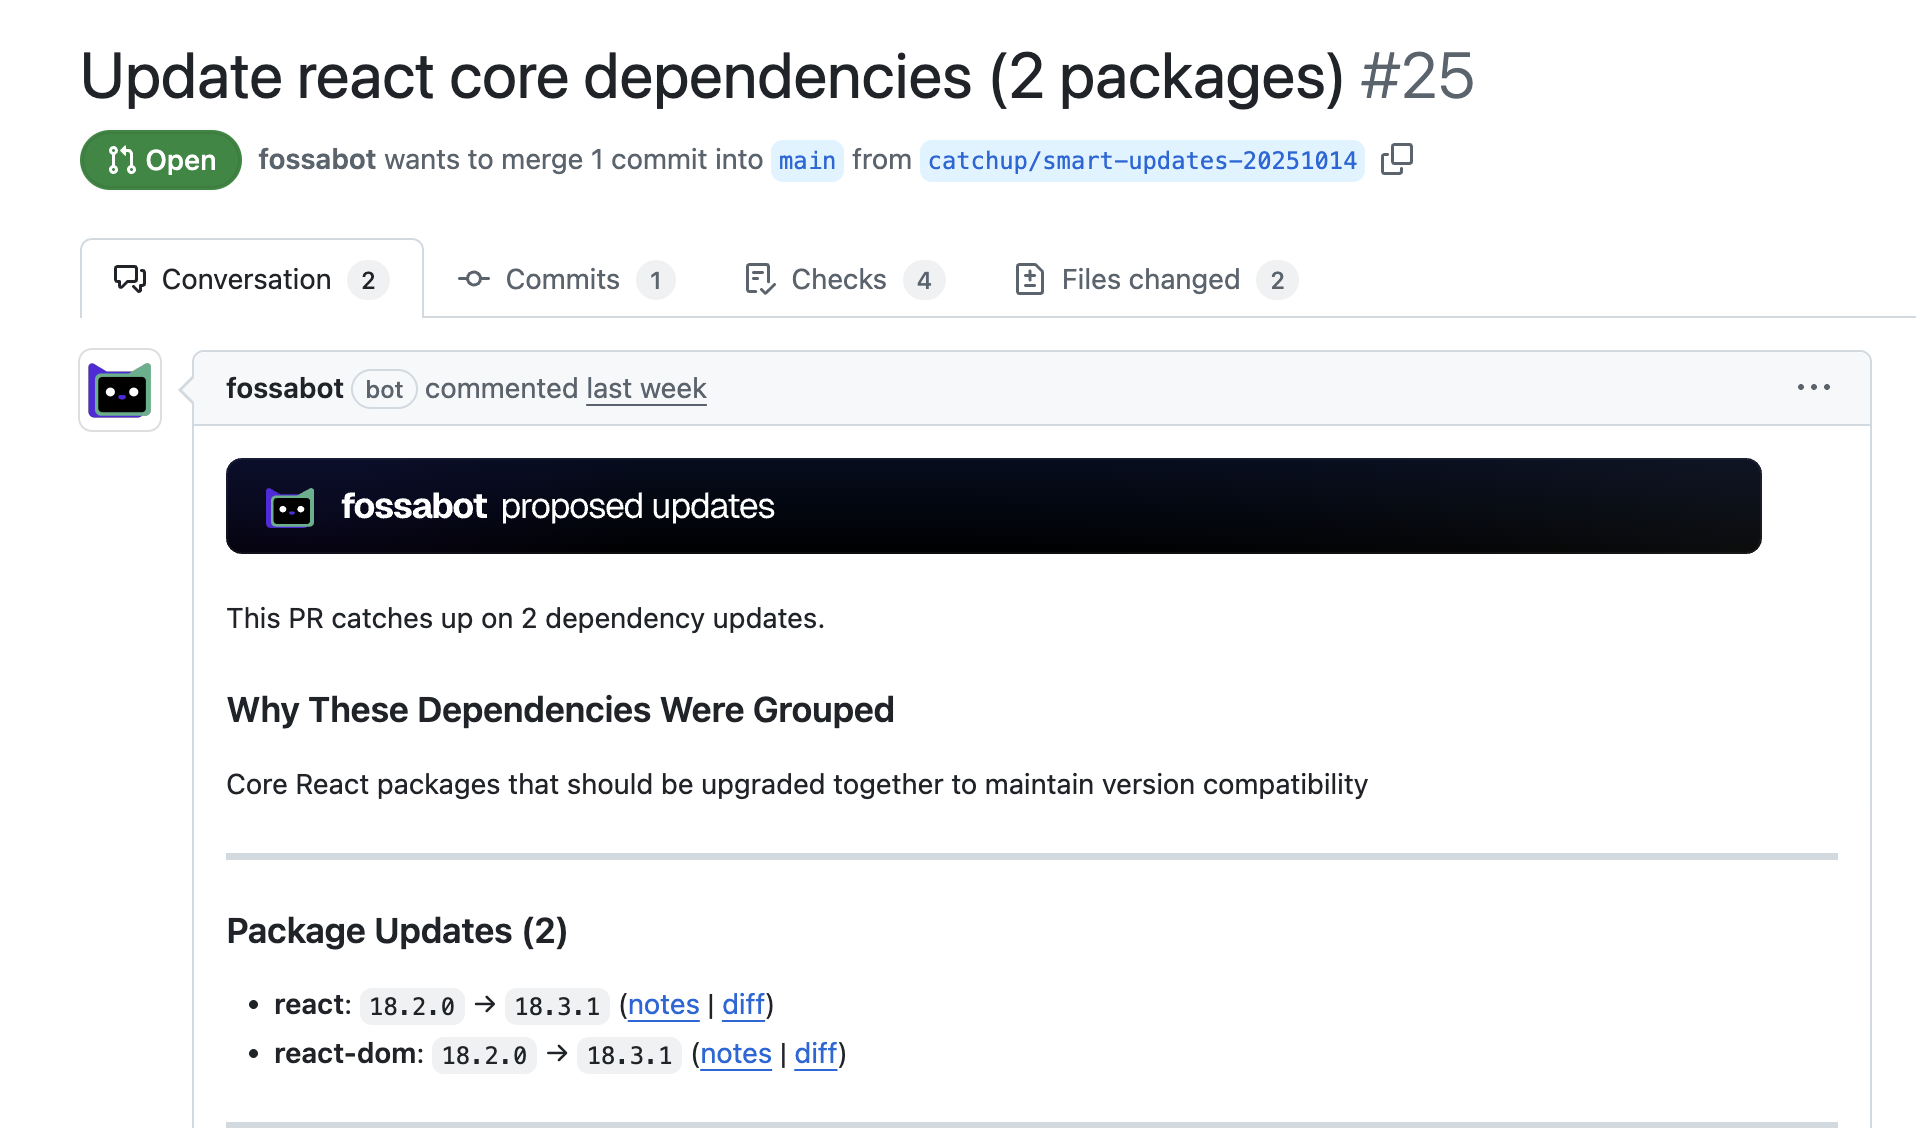Click the PR number #25
The width and height of the screenshot is (1916, 1128).
[1417, 76]
